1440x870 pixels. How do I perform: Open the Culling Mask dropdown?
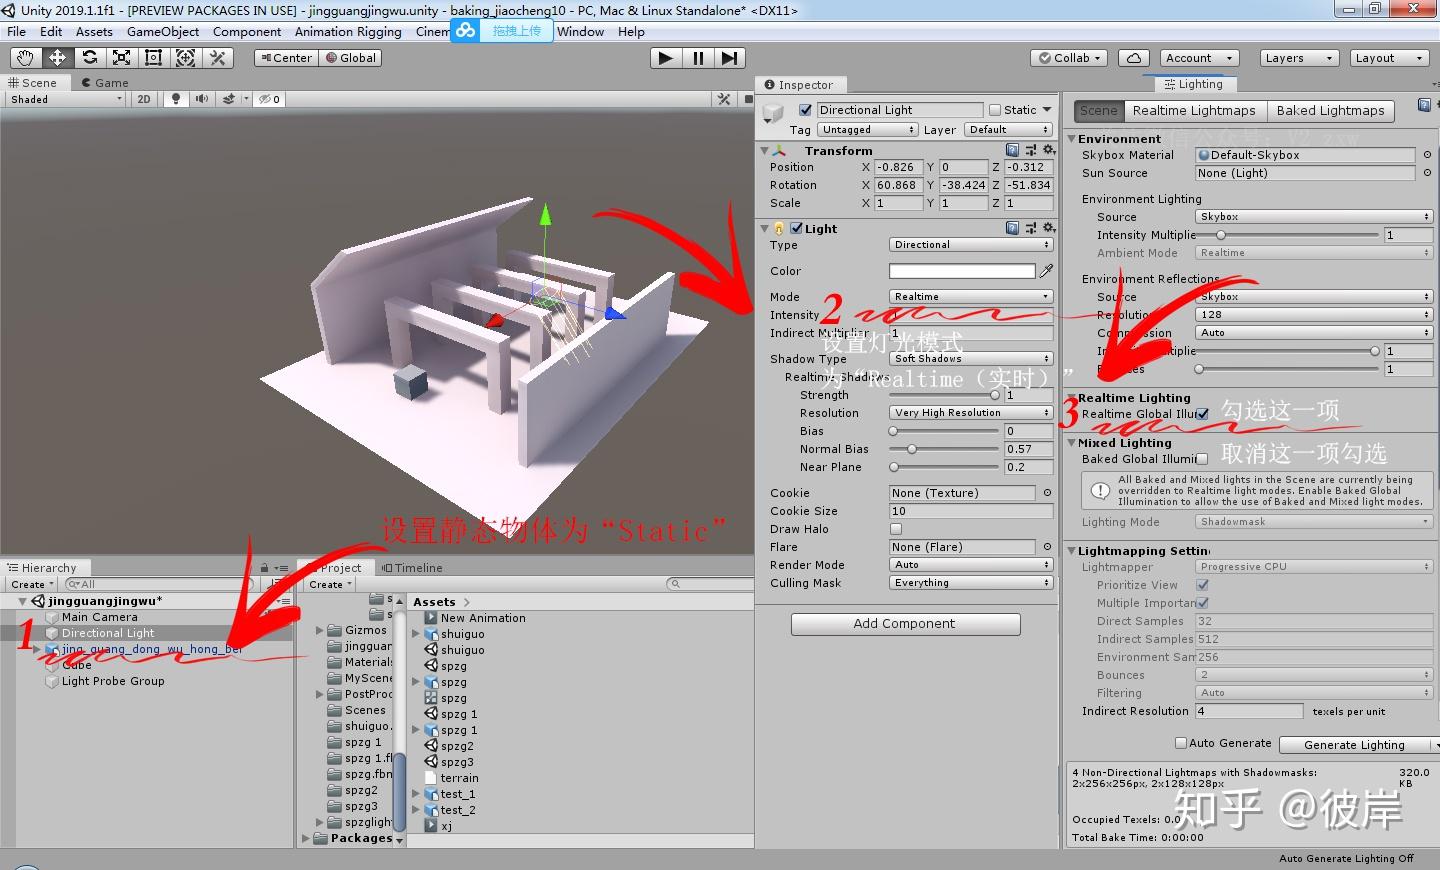[x=971, y=583]
